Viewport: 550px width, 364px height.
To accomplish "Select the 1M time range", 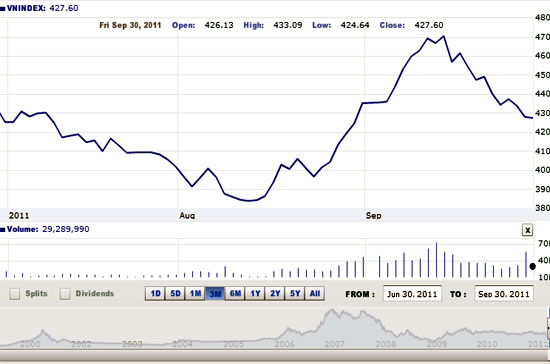I will click(195, 294).
